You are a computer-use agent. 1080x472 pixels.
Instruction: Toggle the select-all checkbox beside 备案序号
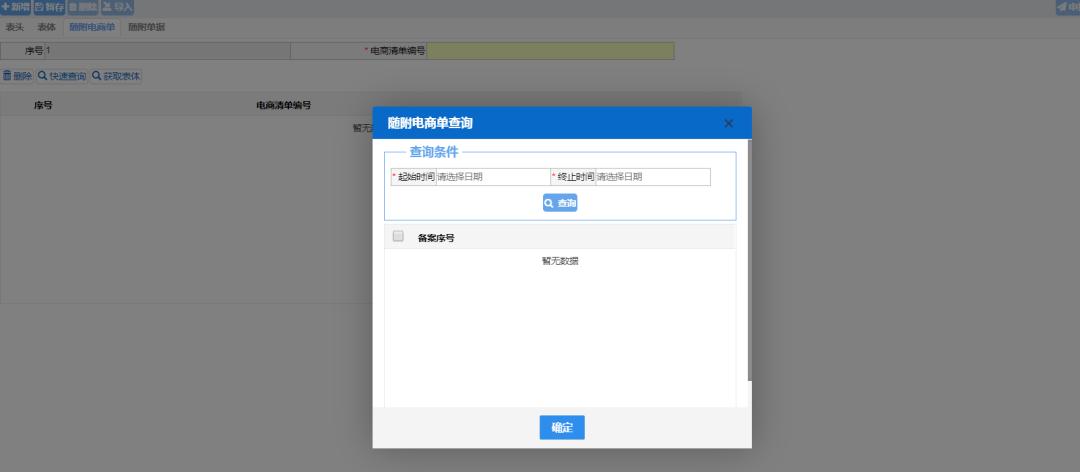[398, 236]
